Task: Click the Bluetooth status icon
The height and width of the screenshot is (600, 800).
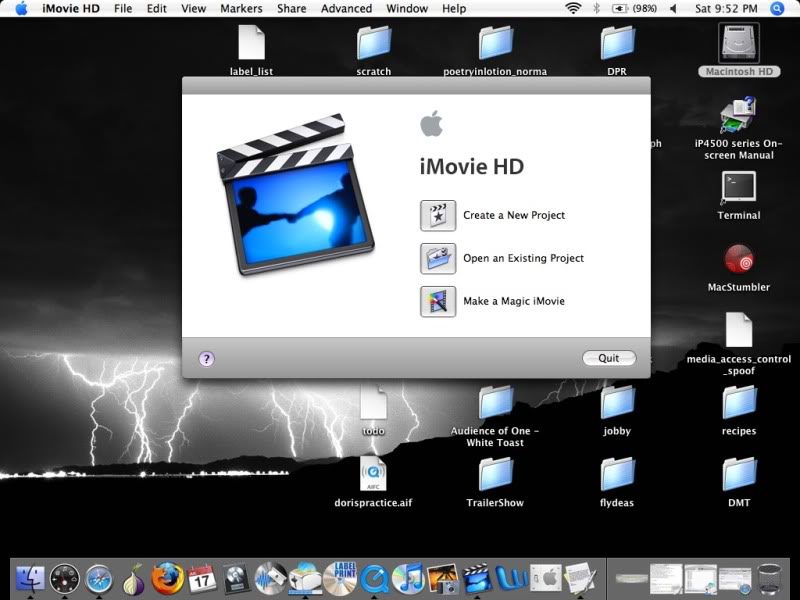Action: 596,8
